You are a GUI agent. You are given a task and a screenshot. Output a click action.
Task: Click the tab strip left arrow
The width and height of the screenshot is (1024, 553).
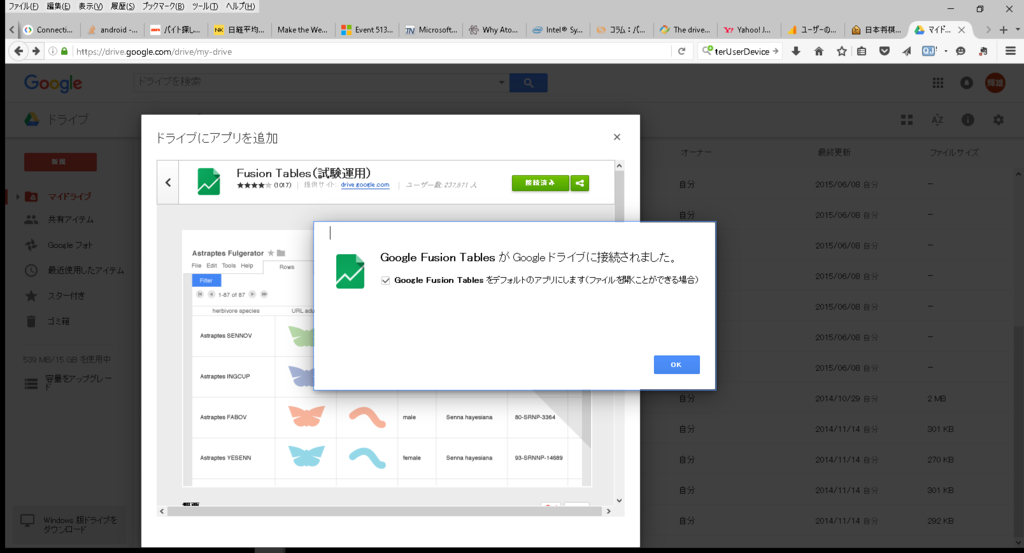tap(12, 29)
